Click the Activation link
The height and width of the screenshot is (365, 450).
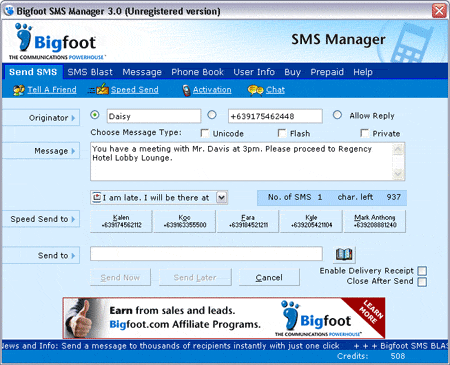[x=212, y=90]
